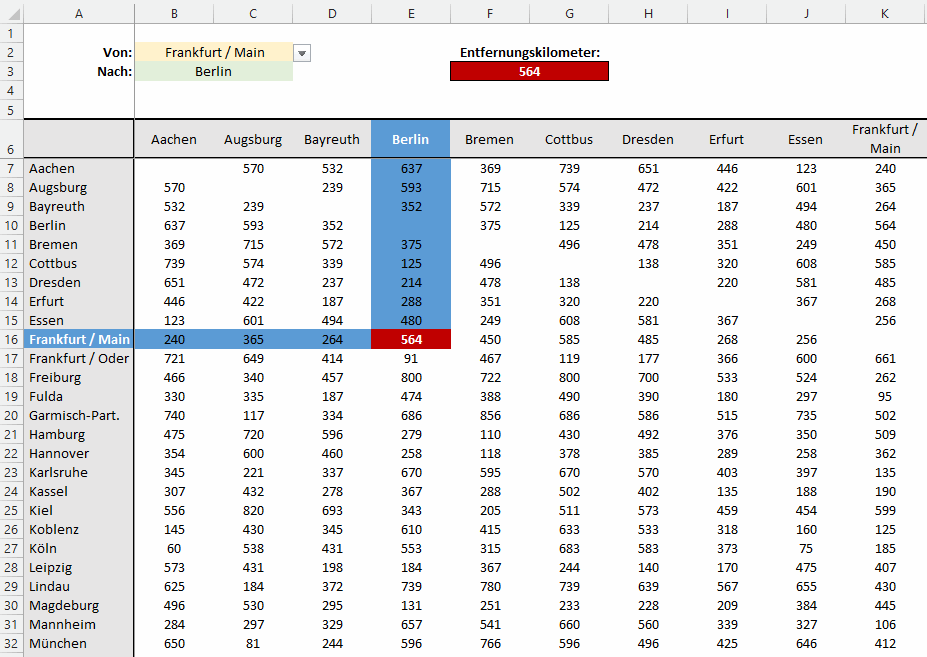Click the Hannover row label
The width and height of the screenshot is (927, 657).
(59, 454)
